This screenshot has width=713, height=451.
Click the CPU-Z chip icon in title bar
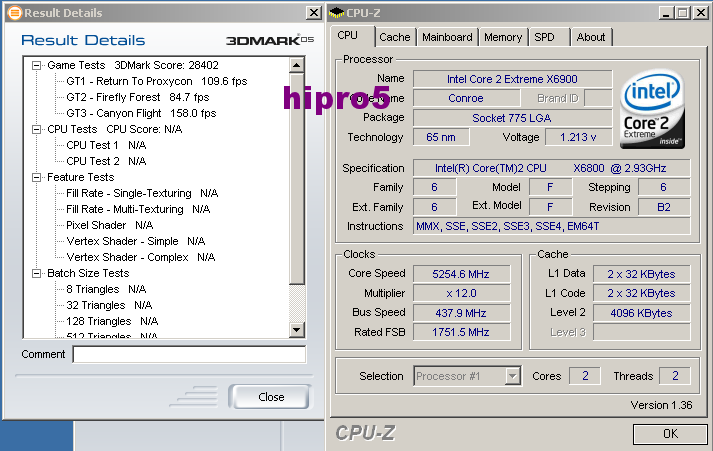tap(336, 13)
